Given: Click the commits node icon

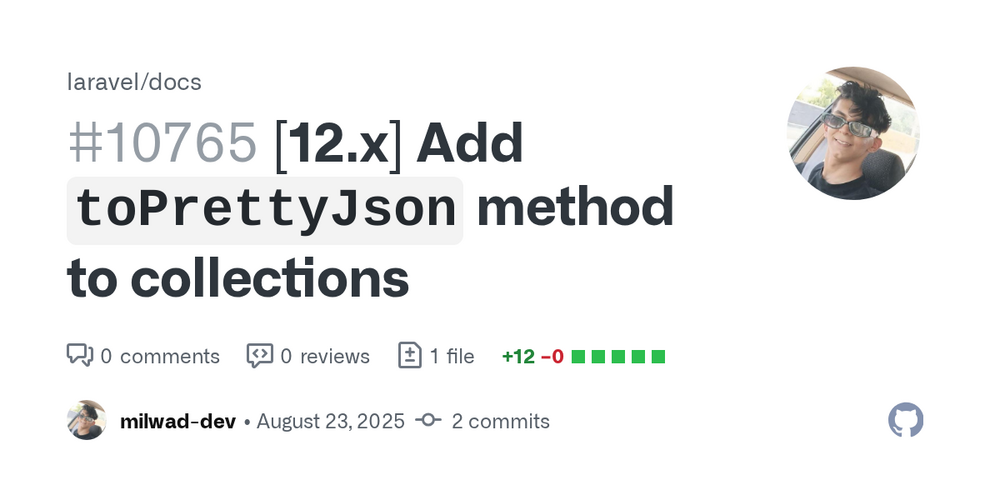Looking at the screenshot, I should [428, 420].
